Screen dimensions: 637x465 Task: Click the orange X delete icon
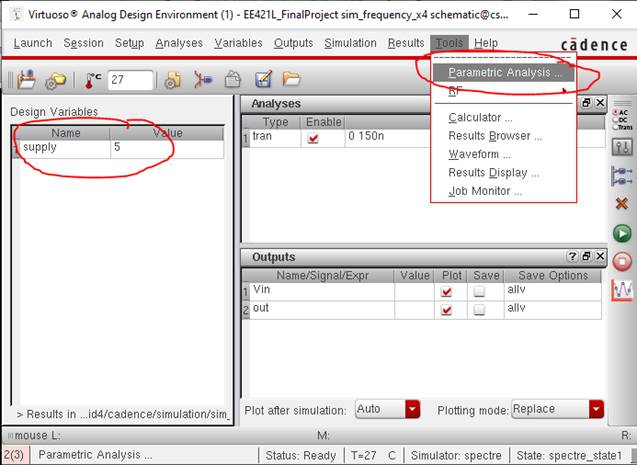[622, 203]
